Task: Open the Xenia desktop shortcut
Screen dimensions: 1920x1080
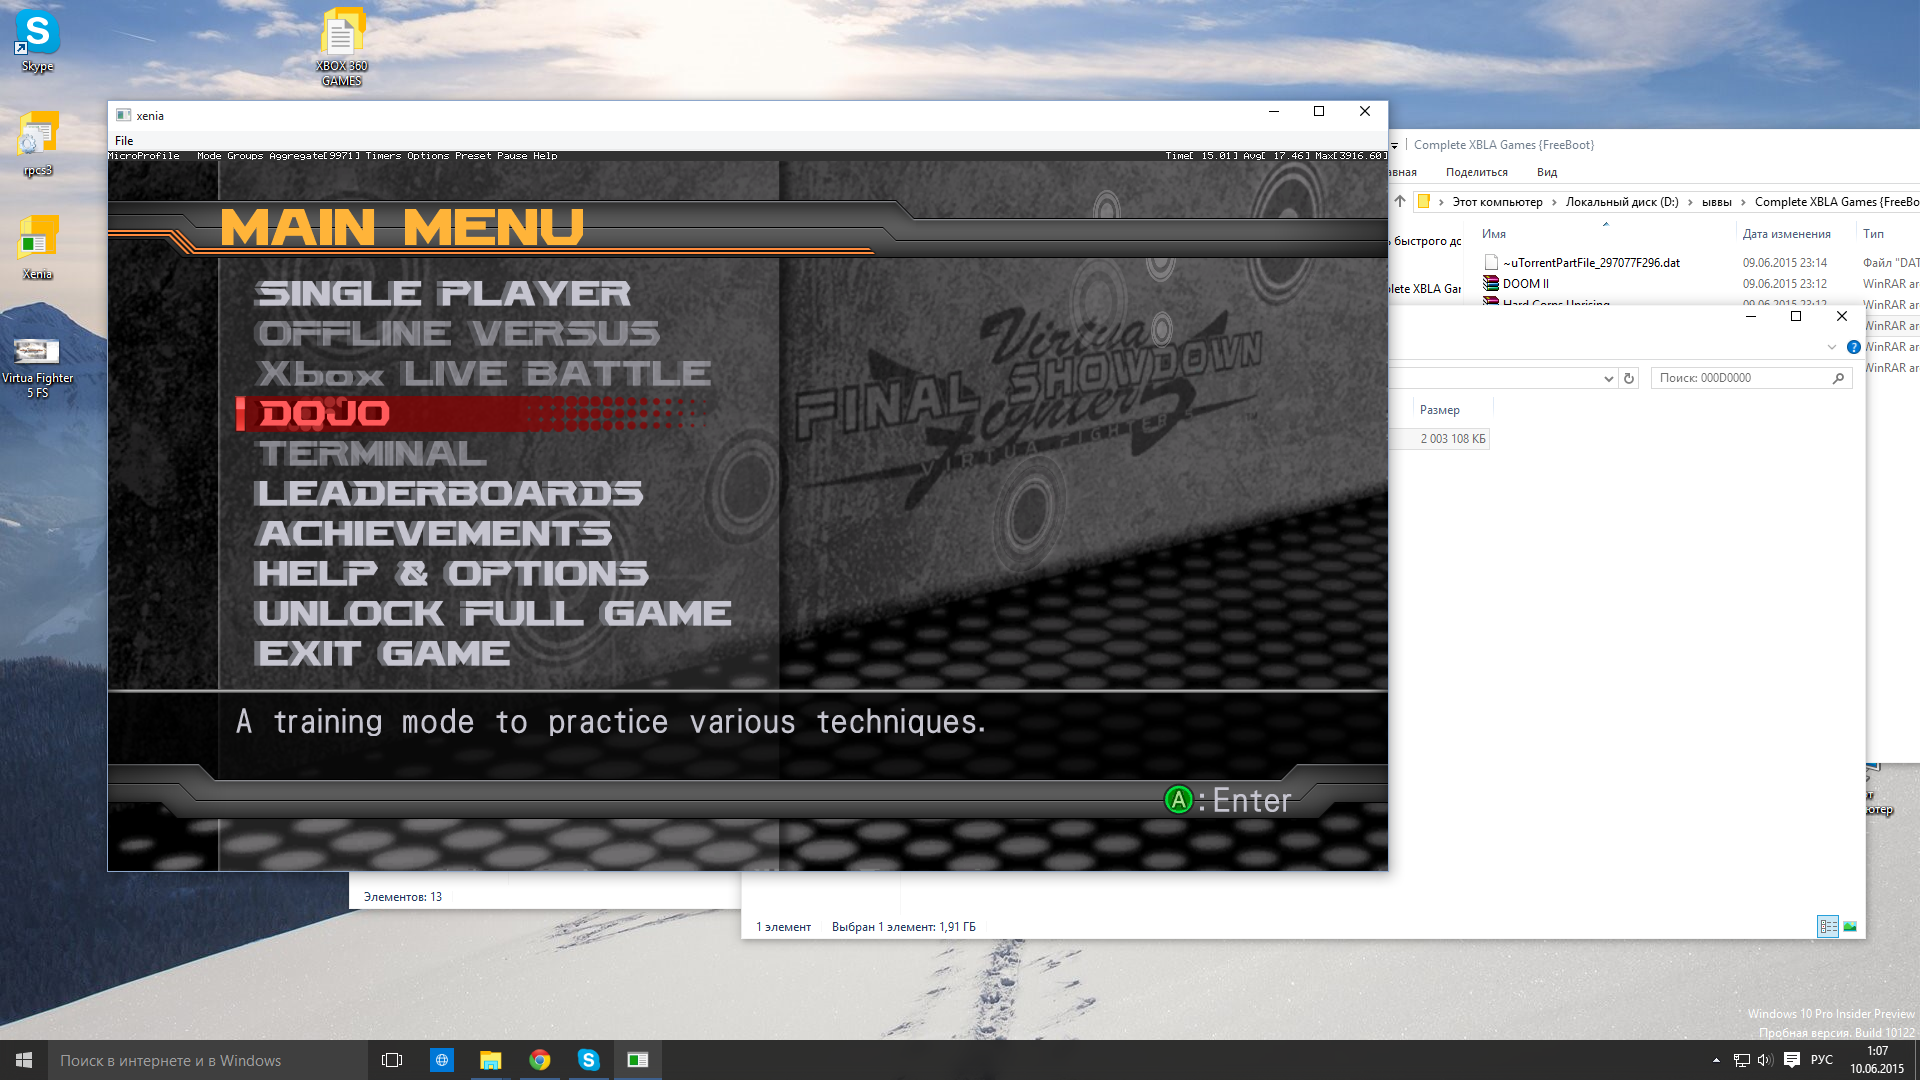Action: 38,248
